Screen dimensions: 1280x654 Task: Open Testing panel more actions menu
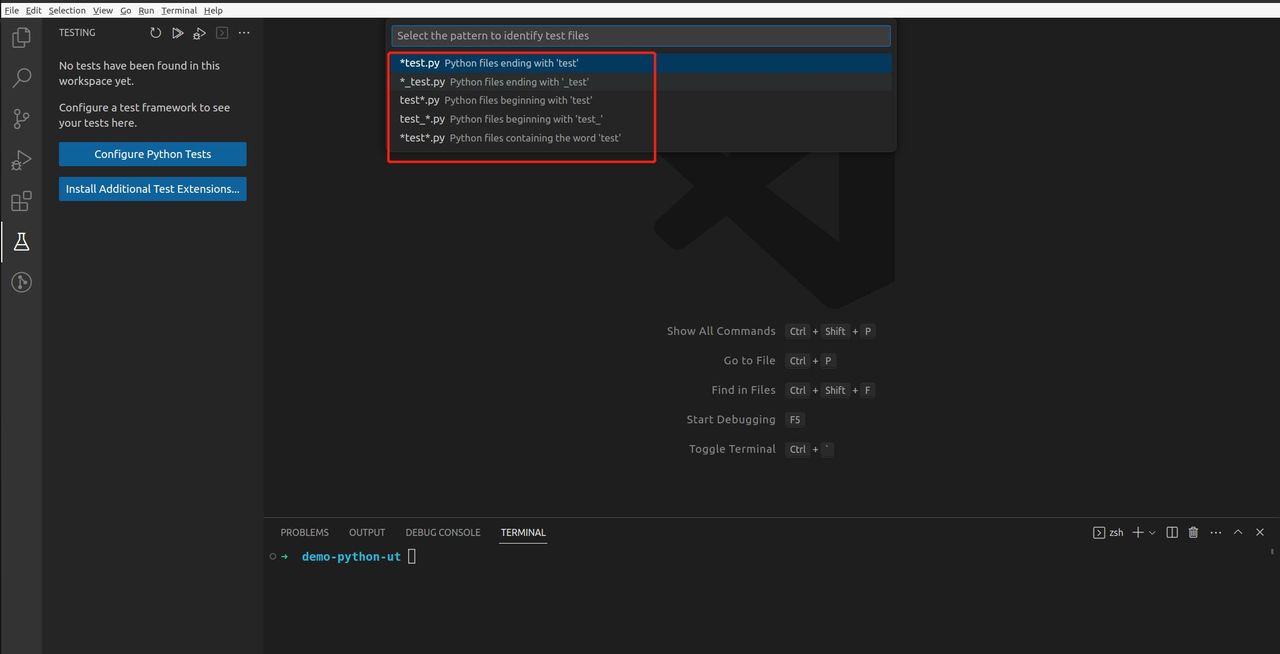[244, 33]
